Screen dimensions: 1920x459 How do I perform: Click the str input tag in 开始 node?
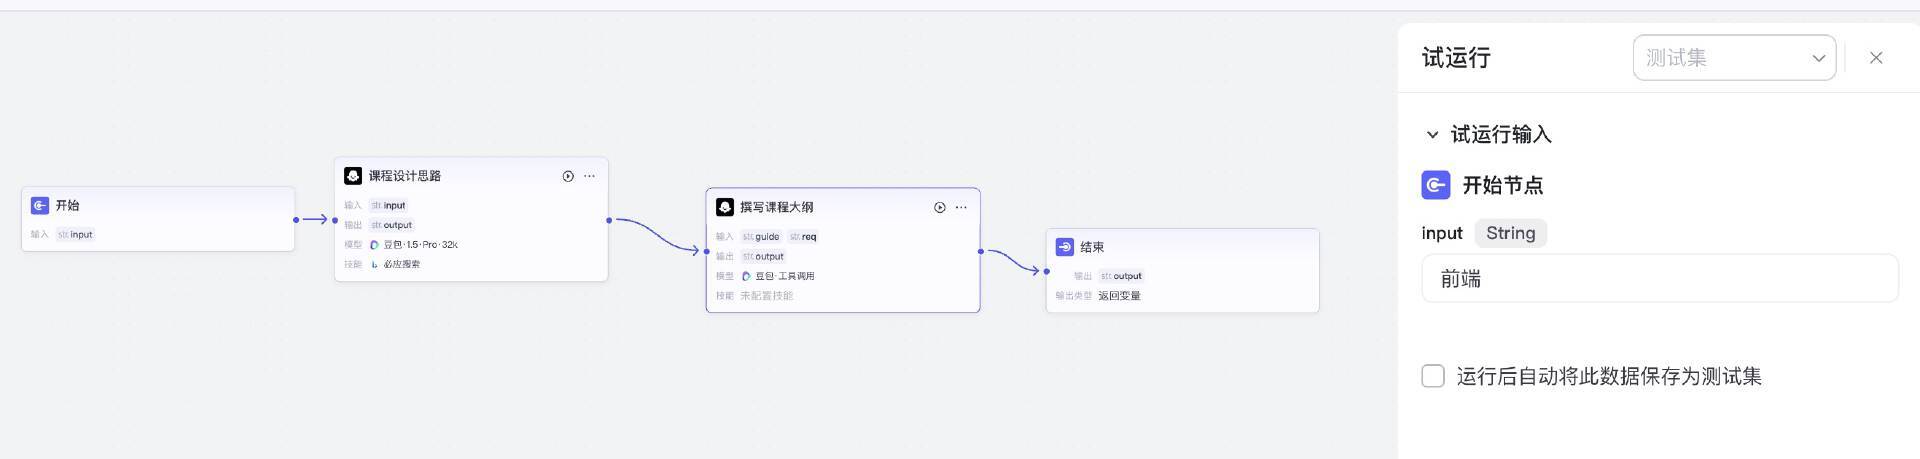point(75,235)
